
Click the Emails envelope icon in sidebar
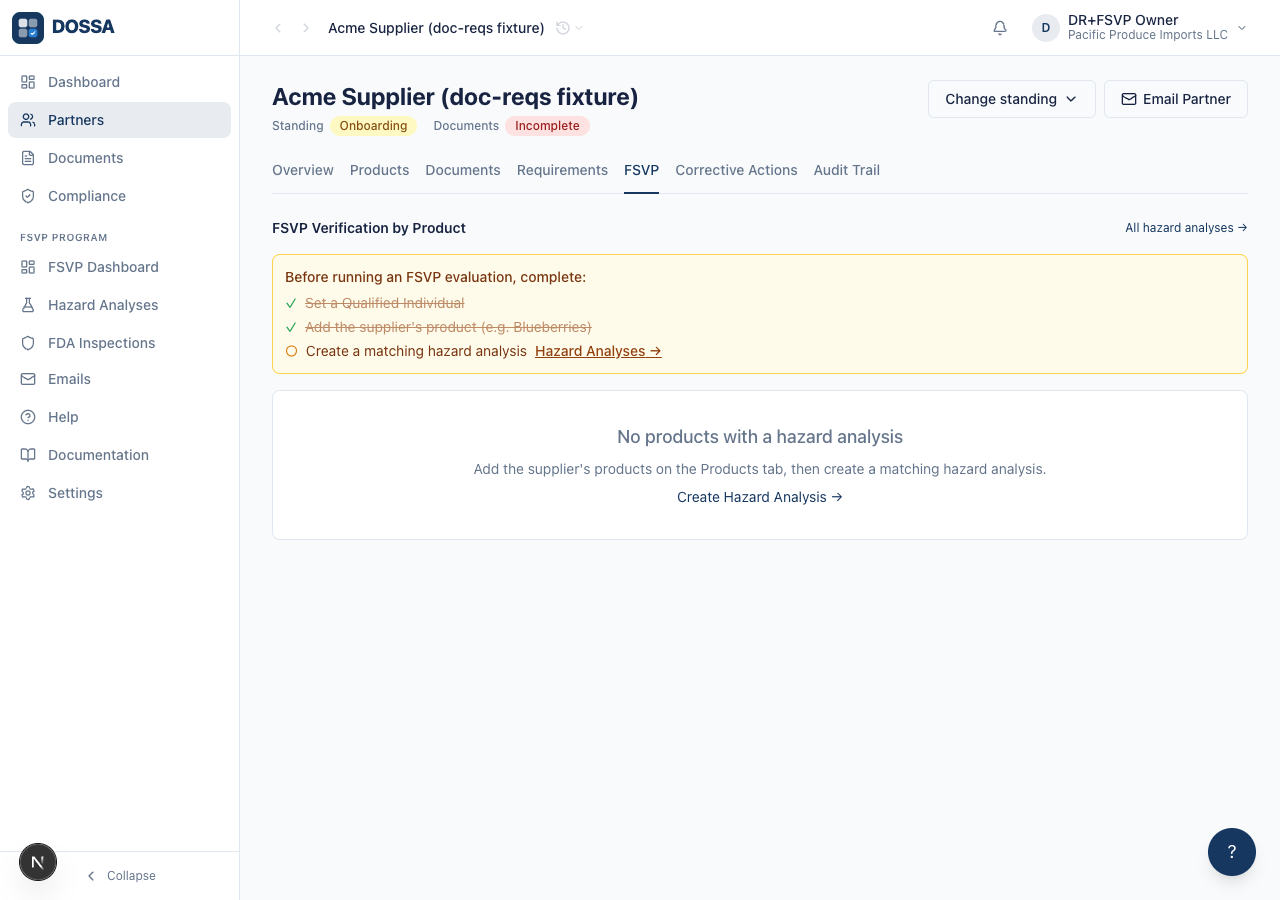(x=28, y=379)
